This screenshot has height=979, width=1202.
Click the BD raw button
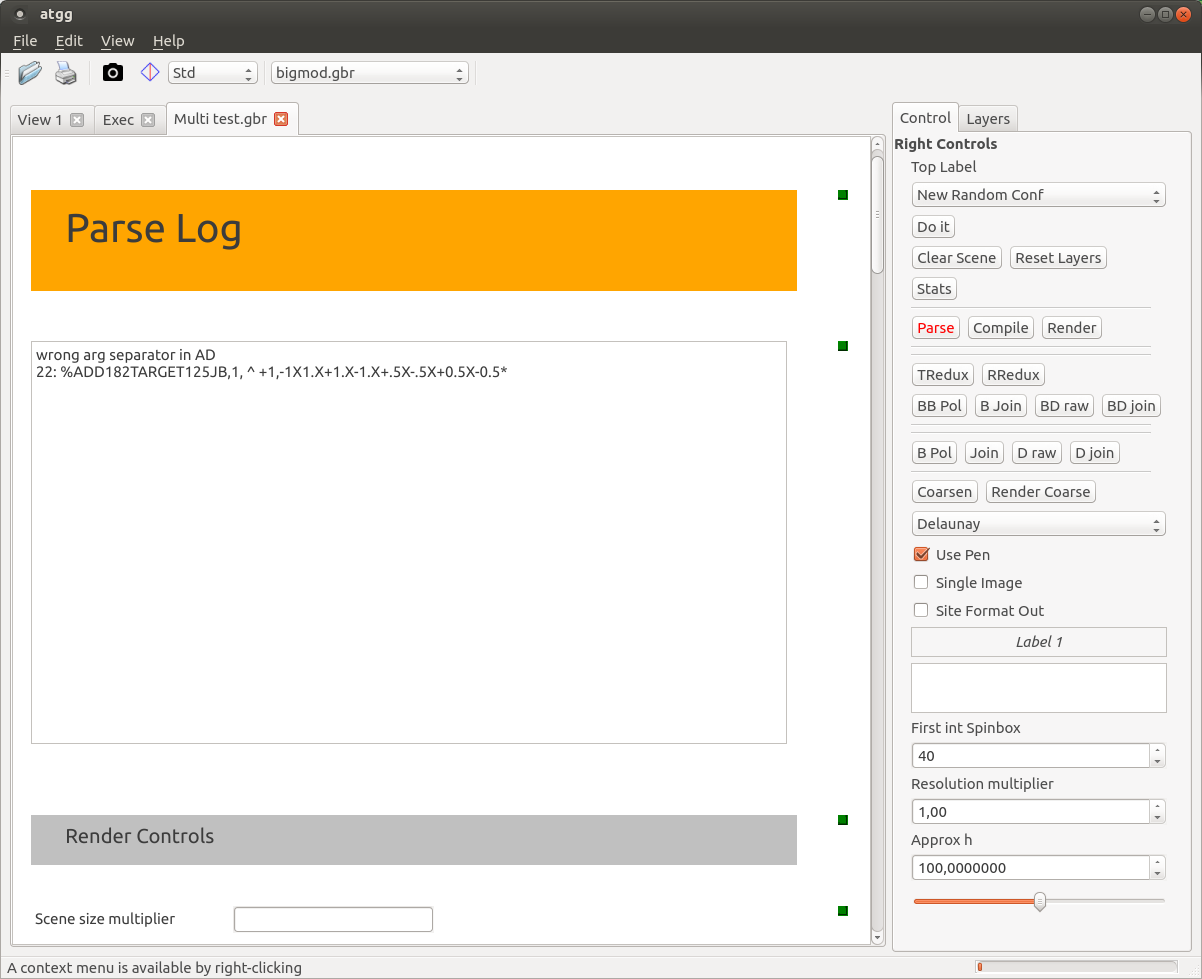click(x=1064, y=406)
